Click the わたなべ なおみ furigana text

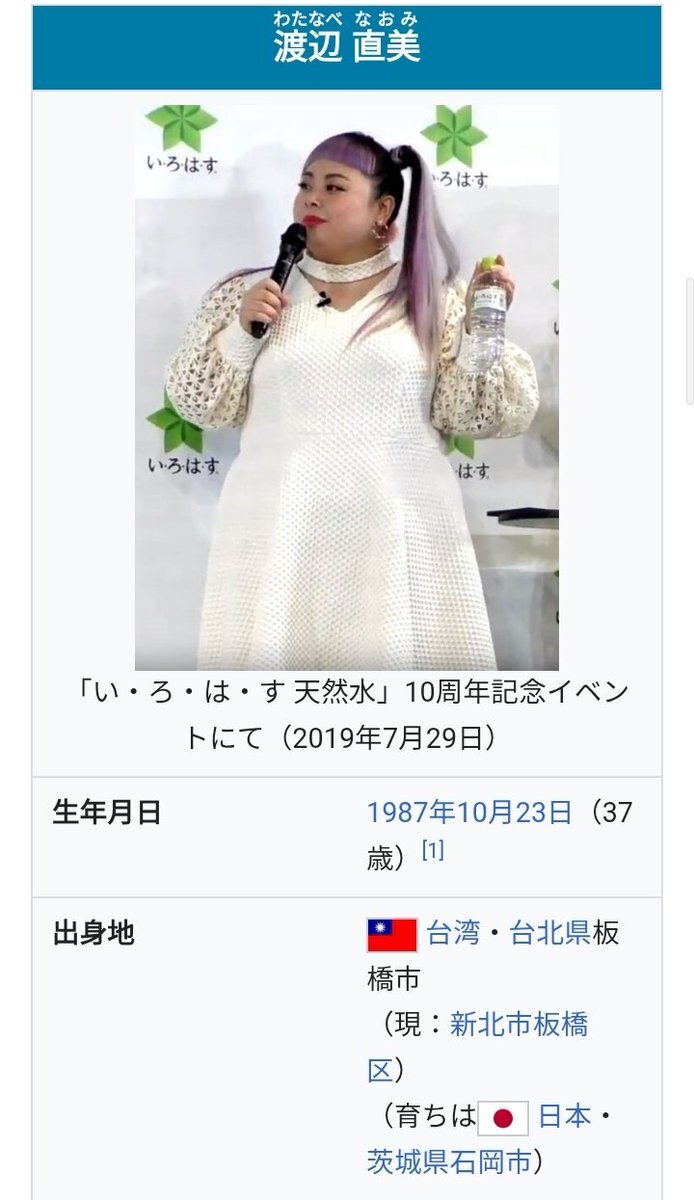[347, 19]
